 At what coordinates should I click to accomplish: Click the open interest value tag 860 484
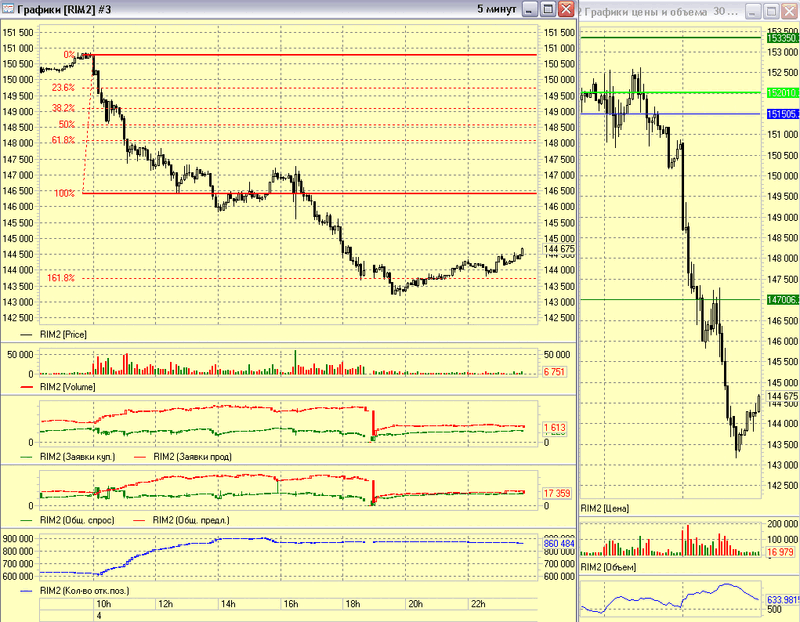pyautogui.click(x=559, y=544)
